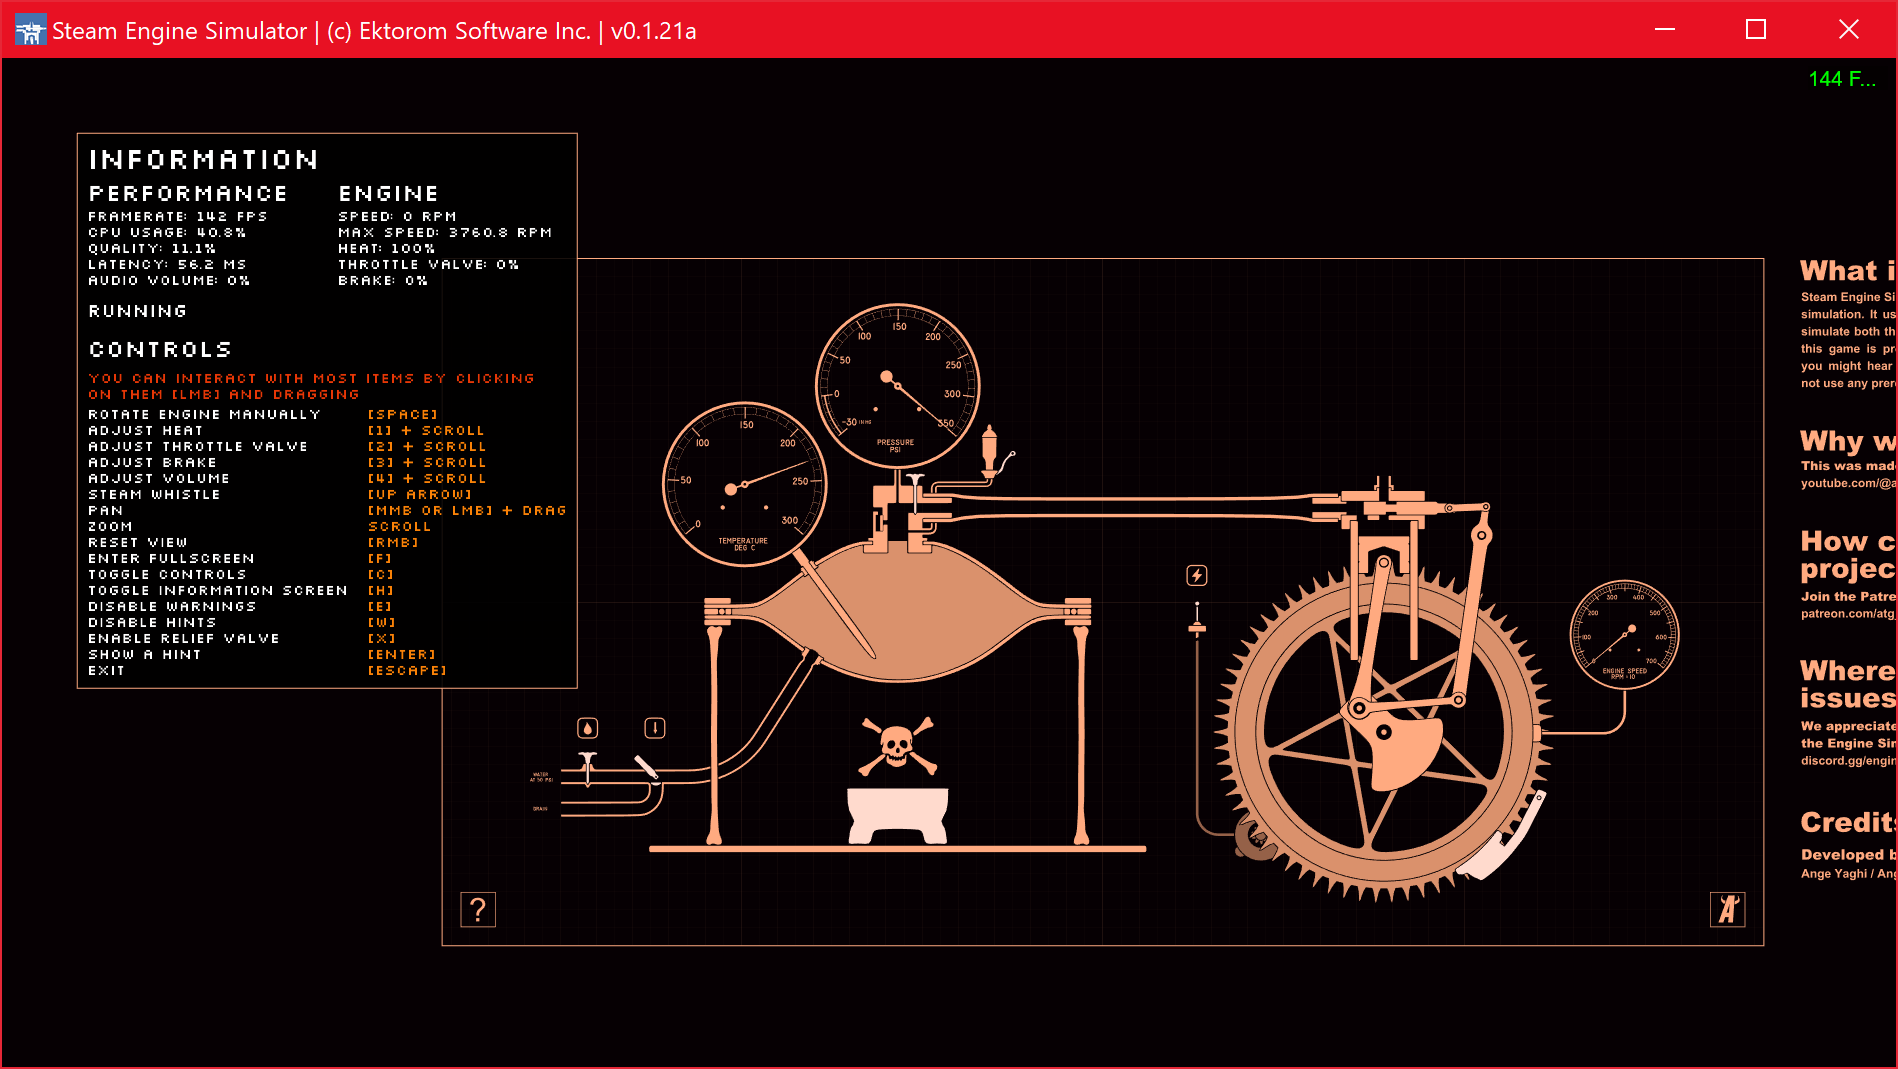Click the temperature gauge dial
1898x1069 pixels.
(x=745, y=485)
